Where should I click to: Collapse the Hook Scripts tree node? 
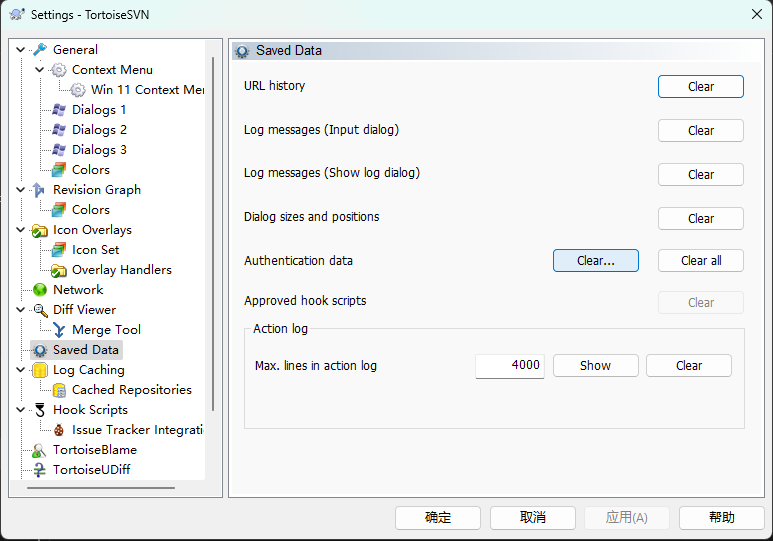coord(21,410)
